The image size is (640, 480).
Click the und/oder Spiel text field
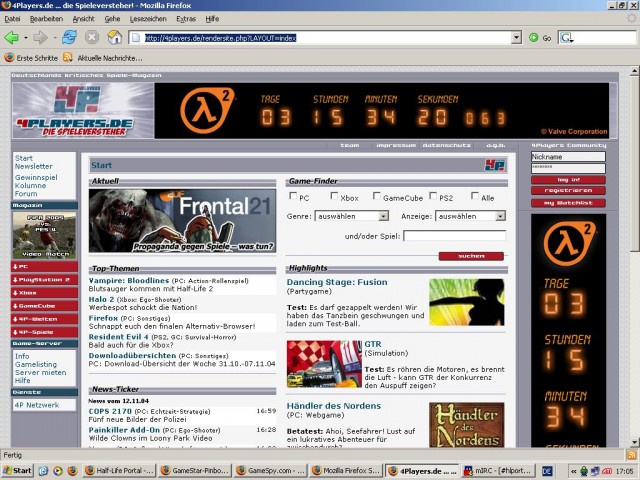(454, 236)
